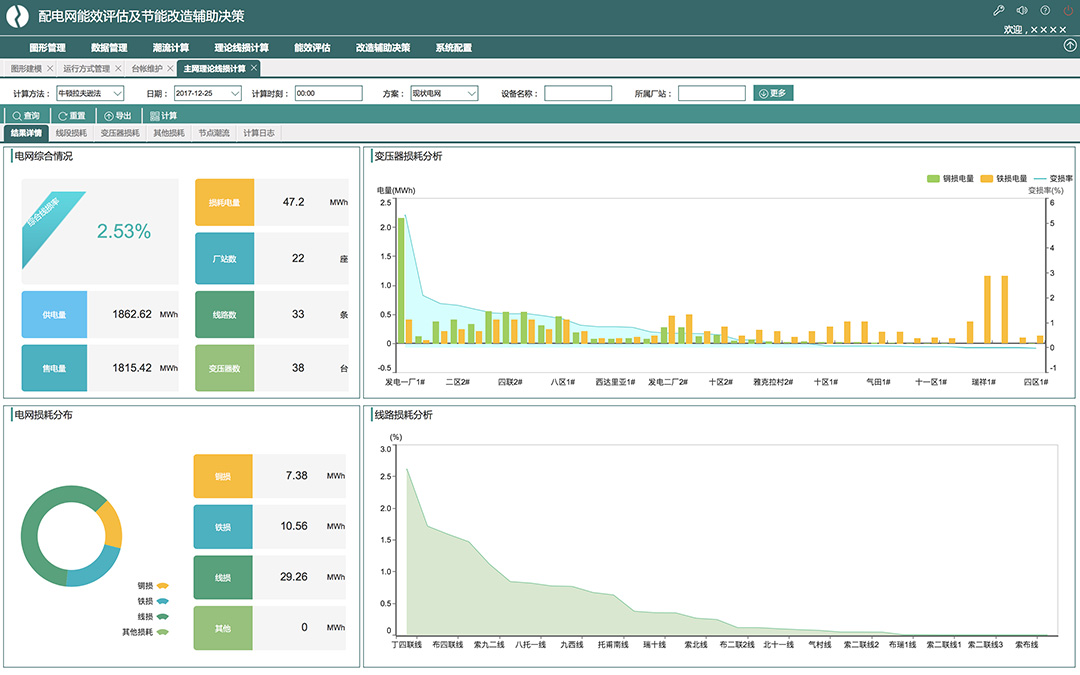Click the application logo icon
1080x675 pixels.
coord(18,17)
